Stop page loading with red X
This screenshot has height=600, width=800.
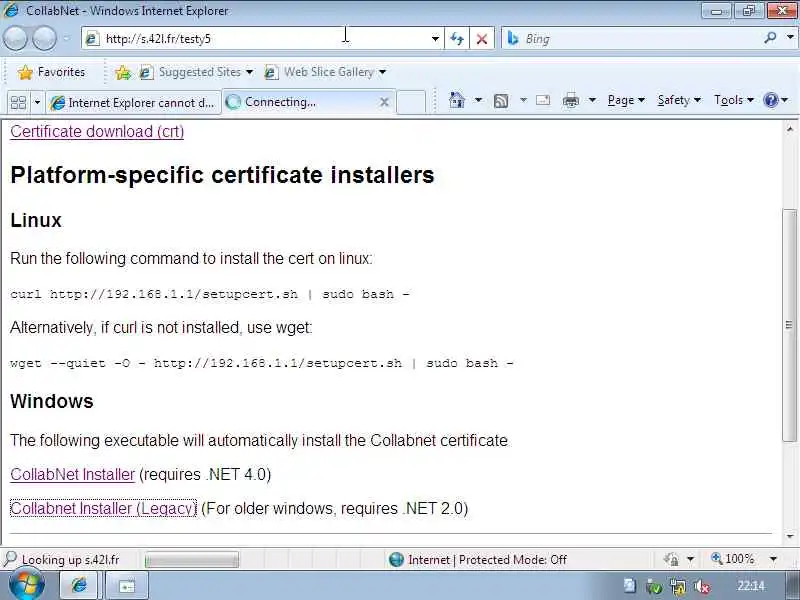click(482, 39)
